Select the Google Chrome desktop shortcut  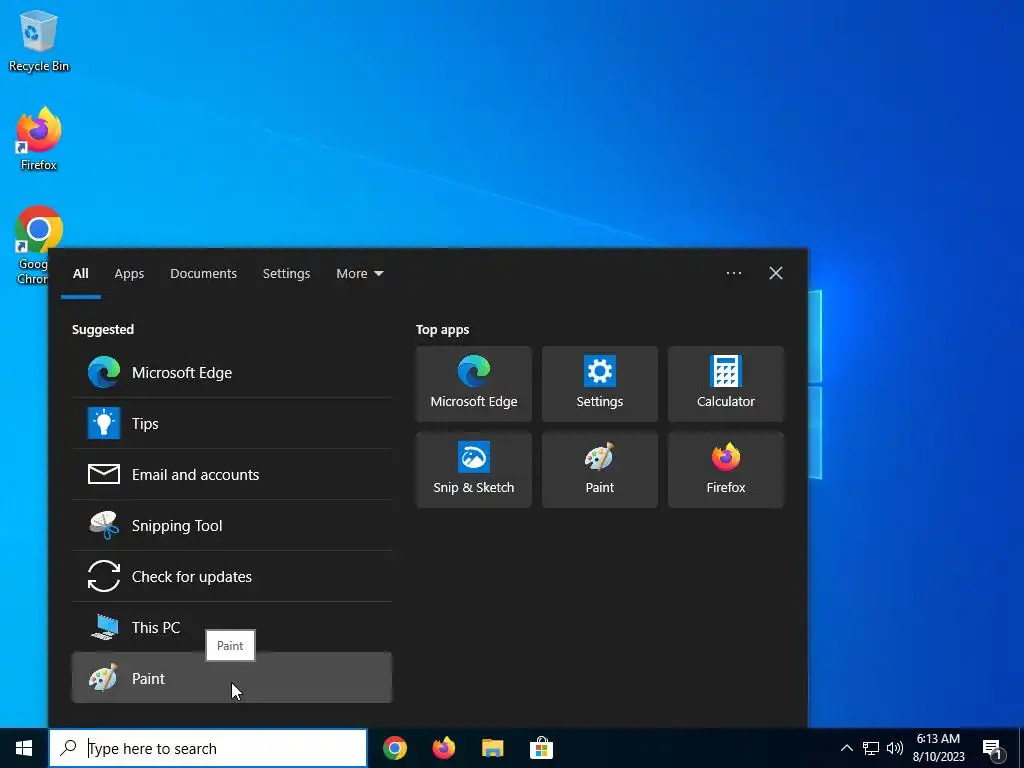[x=39, y=246]
